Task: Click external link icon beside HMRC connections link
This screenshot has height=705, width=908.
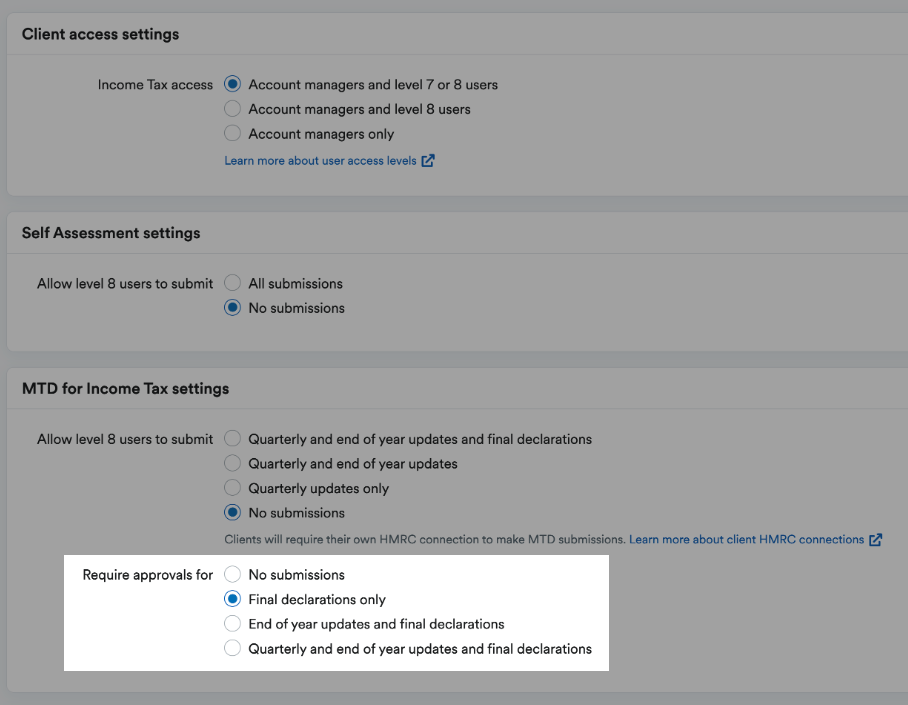Action: point(876,539)
